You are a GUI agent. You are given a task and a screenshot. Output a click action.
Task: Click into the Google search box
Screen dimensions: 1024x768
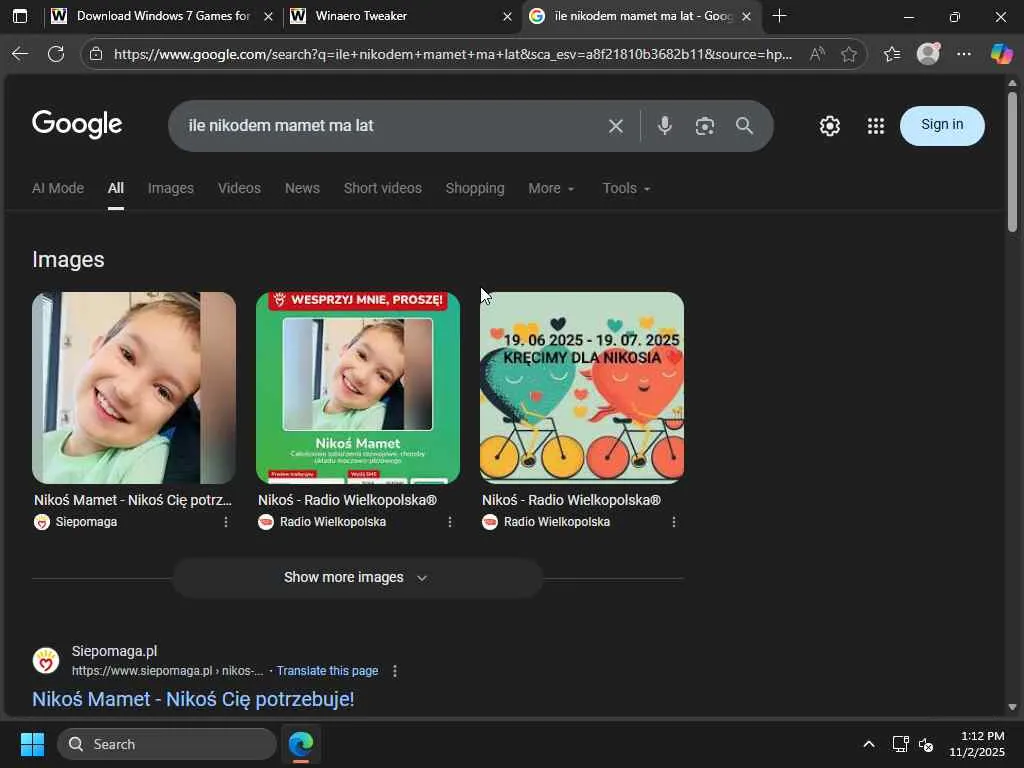(x=392, y=125)
